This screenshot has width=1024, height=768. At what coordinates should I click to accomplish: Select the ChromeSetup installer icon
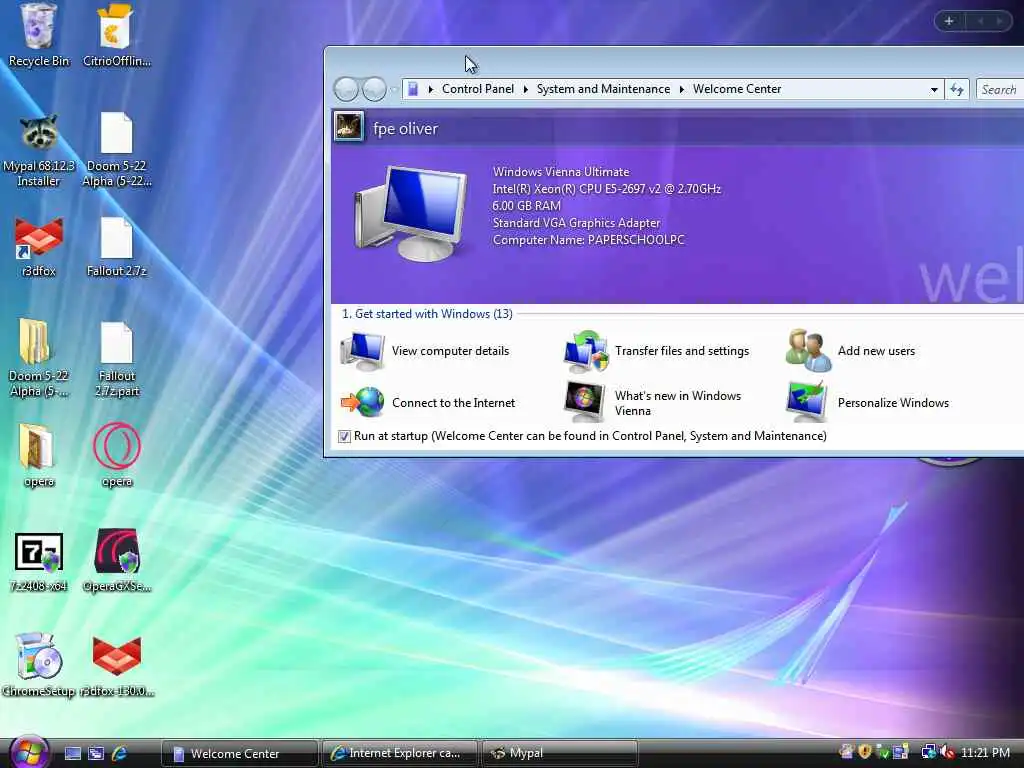click(39, 656)
